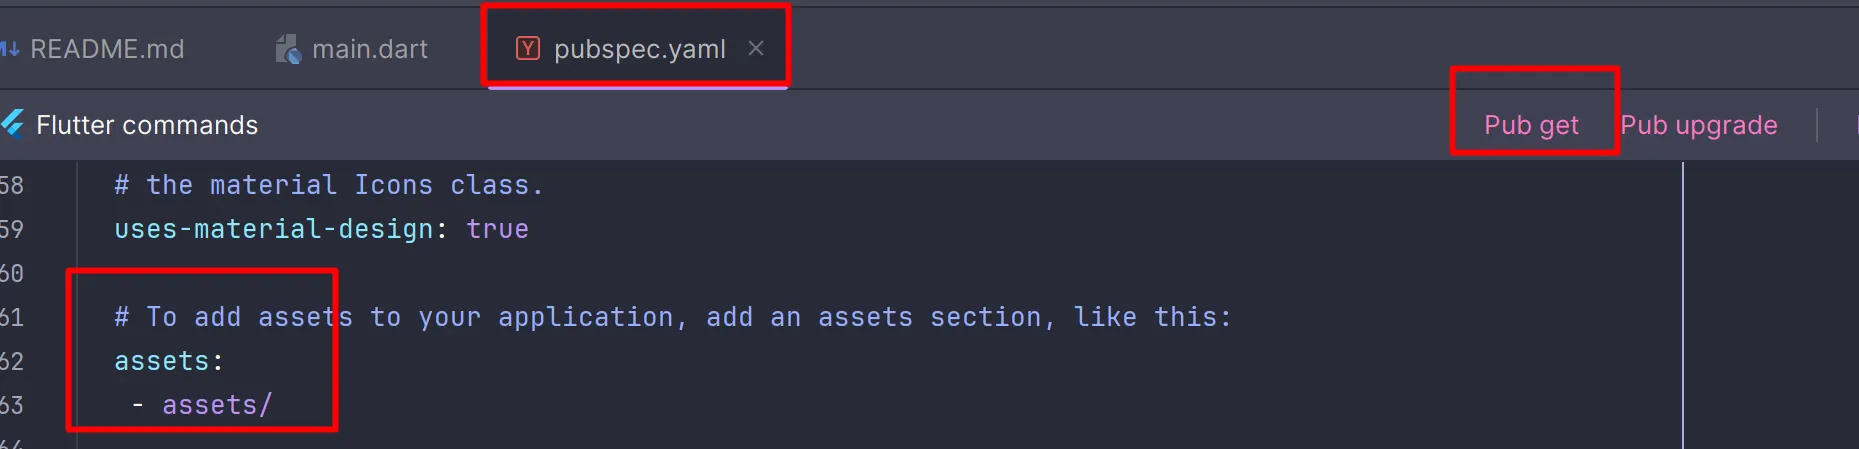Click line number 58 in the gutter
Image resolution: width=1859 pixels, height=449 pixels.
tap(11, 185)
